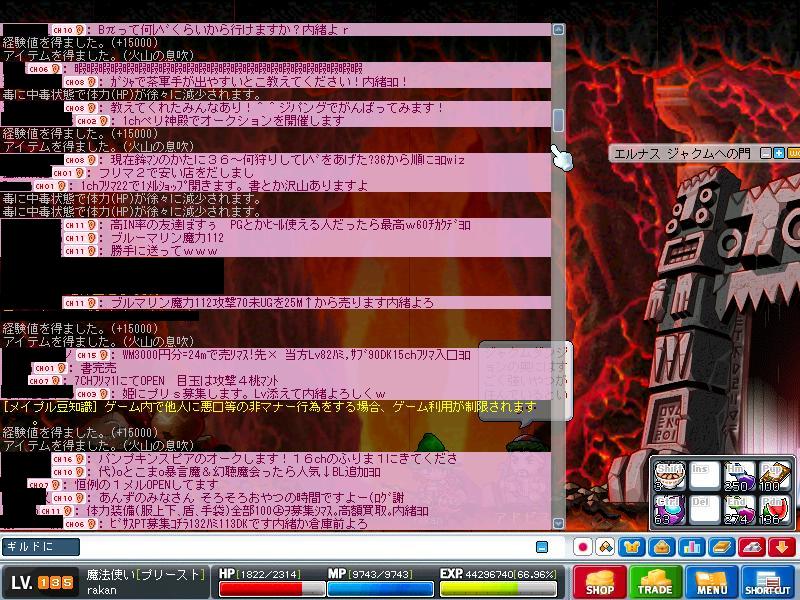Image resolution: width=800 pixels, height=600 pixels.
Task: Open the inventory bag icon
Action: point(661,547)
